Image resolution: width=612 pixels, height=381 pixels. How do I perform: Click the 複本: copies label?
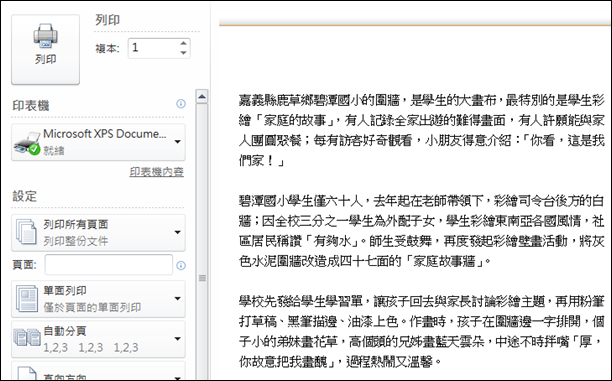[107, 48]
